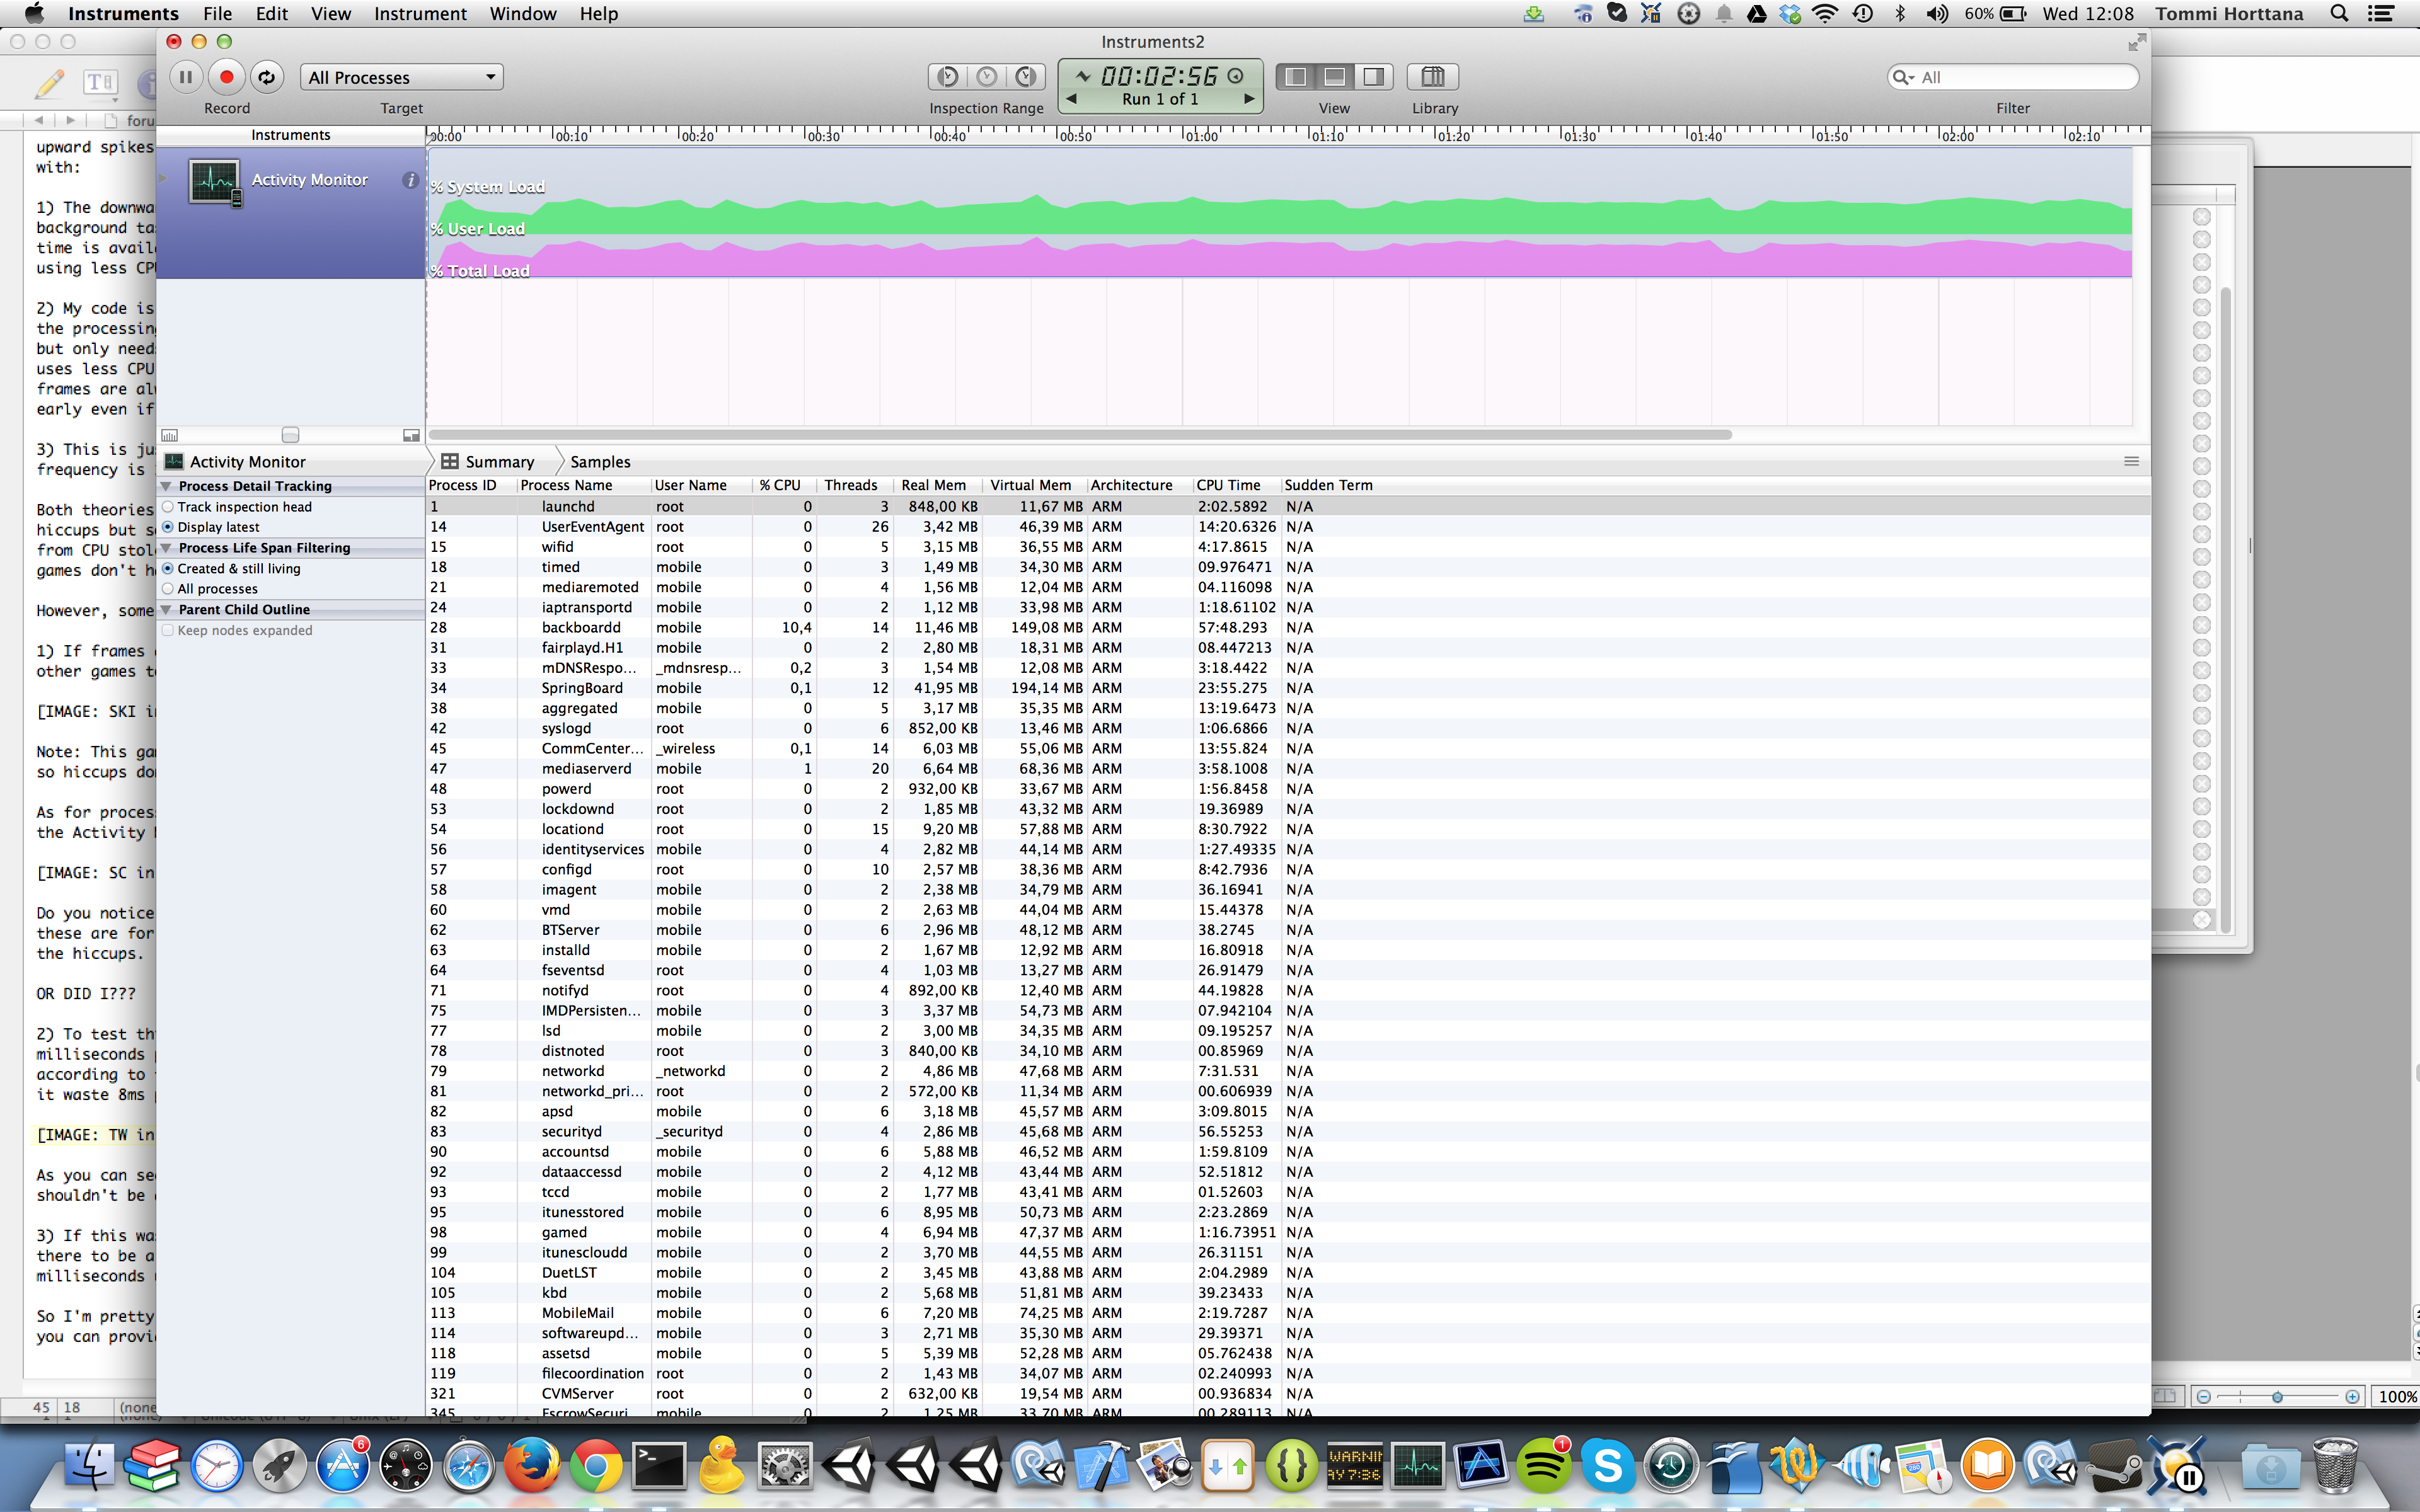Viewport: 2420px width, 1512px height.
Task: Pause the recording in Instruments
Action: pyautogui.click(x=186, y=77)
